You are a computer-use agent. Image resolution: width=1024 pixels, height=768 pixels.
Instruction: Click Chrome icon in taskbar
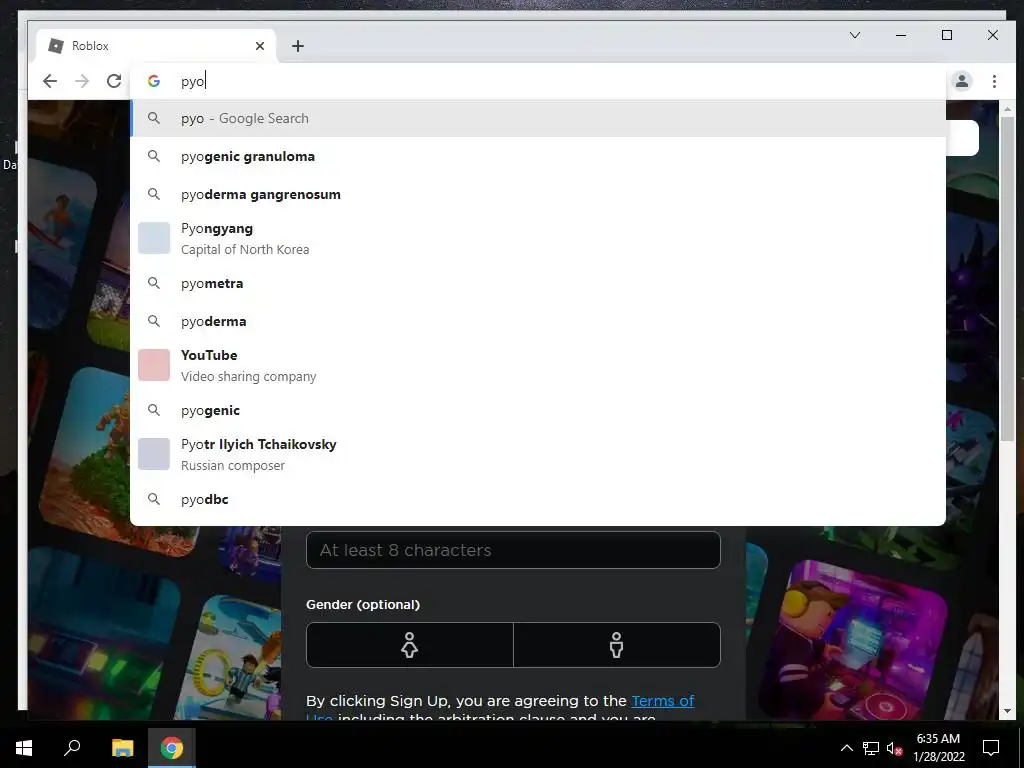(172, 748)
